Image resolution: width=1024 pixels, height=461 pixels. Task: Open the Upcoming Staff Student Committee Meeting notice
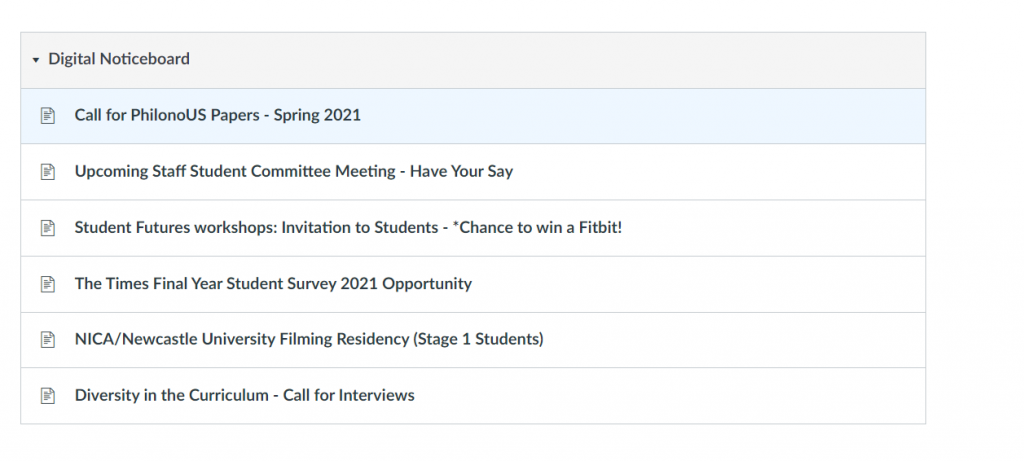[x=293, y=171]
